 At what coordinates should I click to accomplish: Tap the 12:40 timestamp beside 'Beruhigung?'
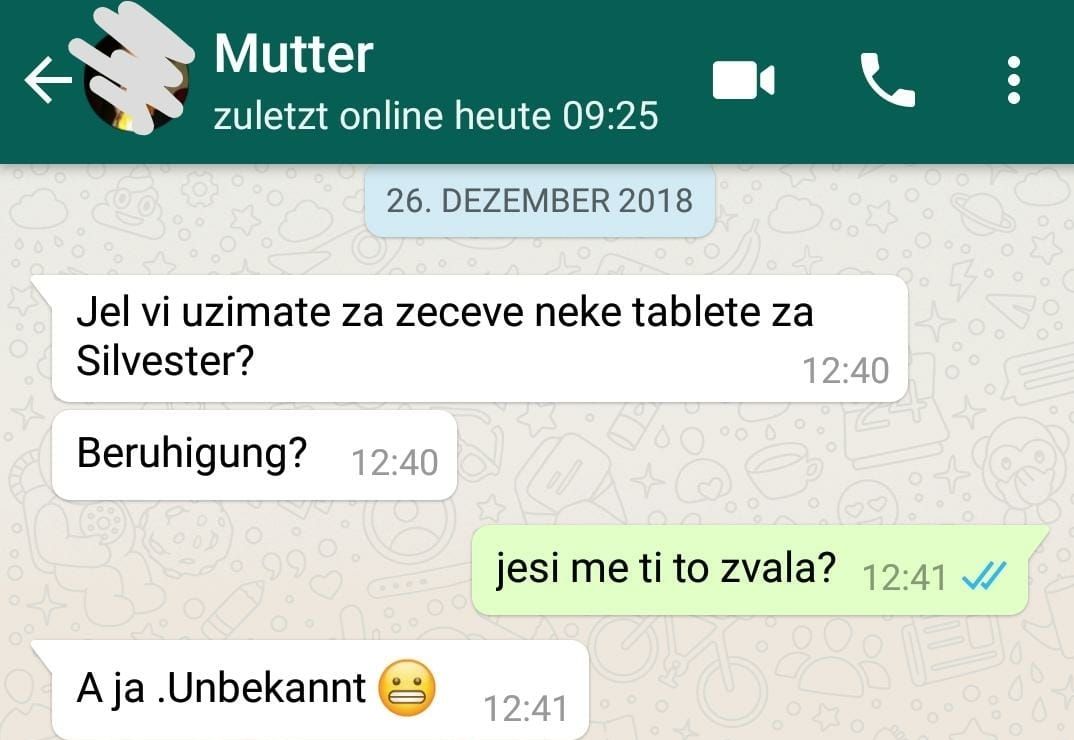coord(395,462)
